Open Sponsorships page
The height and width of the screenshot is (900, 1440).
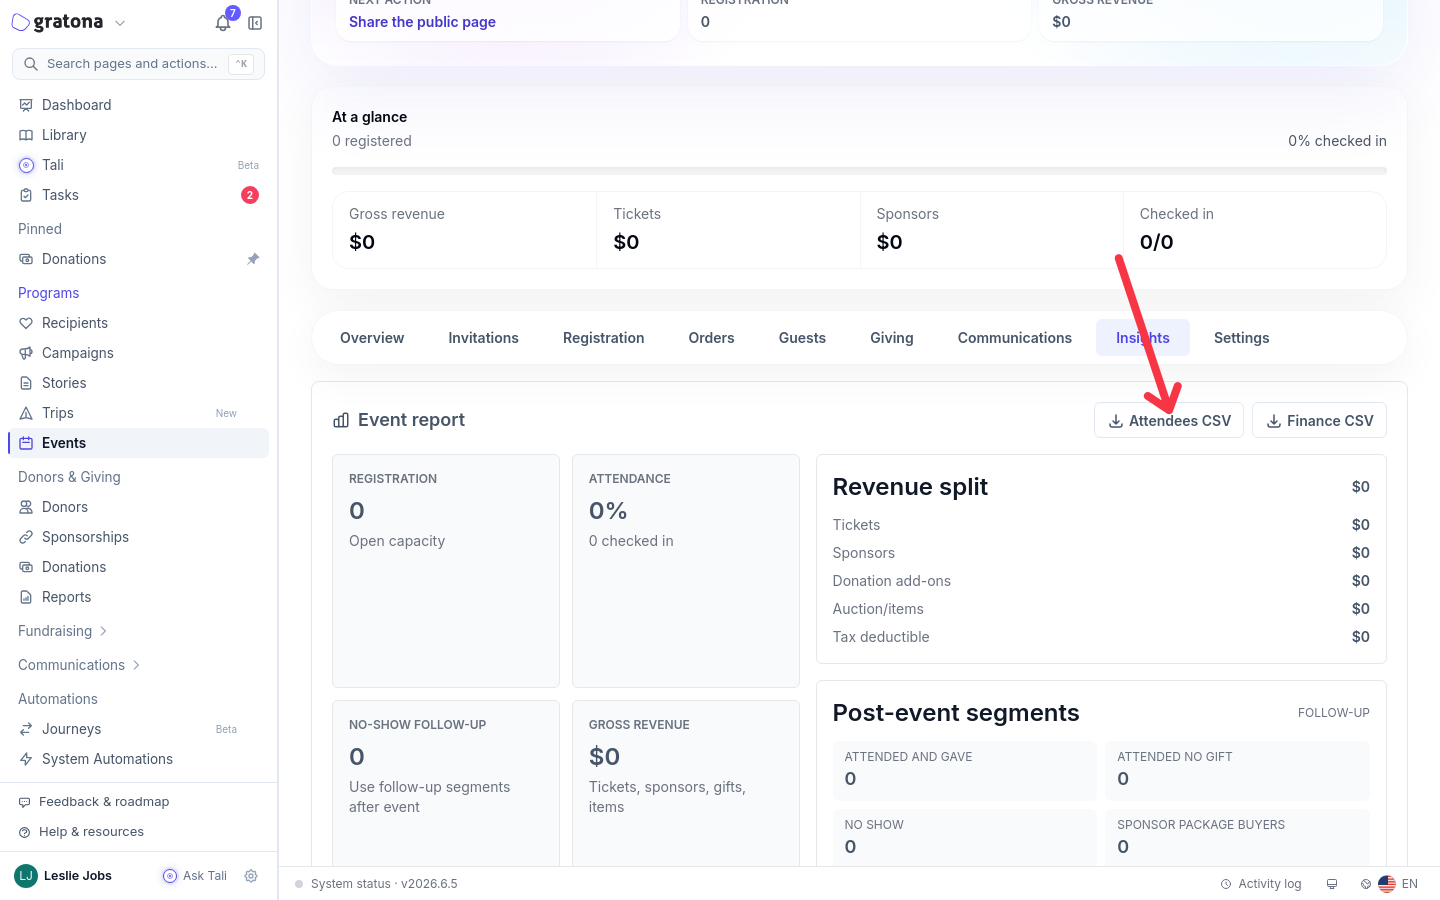(x=138, y=537)
